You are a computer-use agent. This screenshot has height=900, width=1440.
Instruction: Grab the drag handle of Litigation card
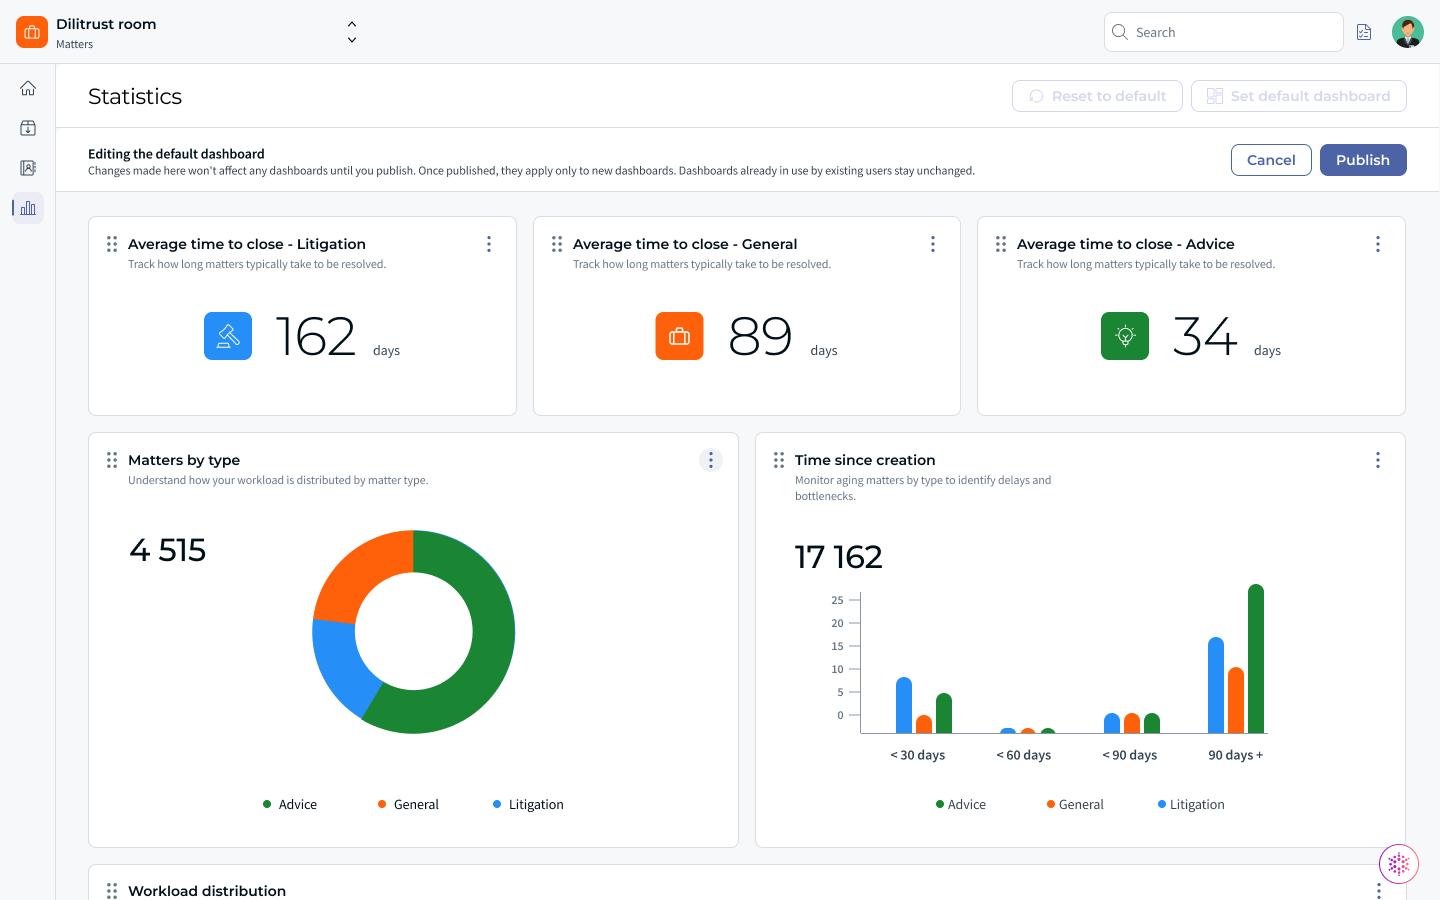coord(112,244)
